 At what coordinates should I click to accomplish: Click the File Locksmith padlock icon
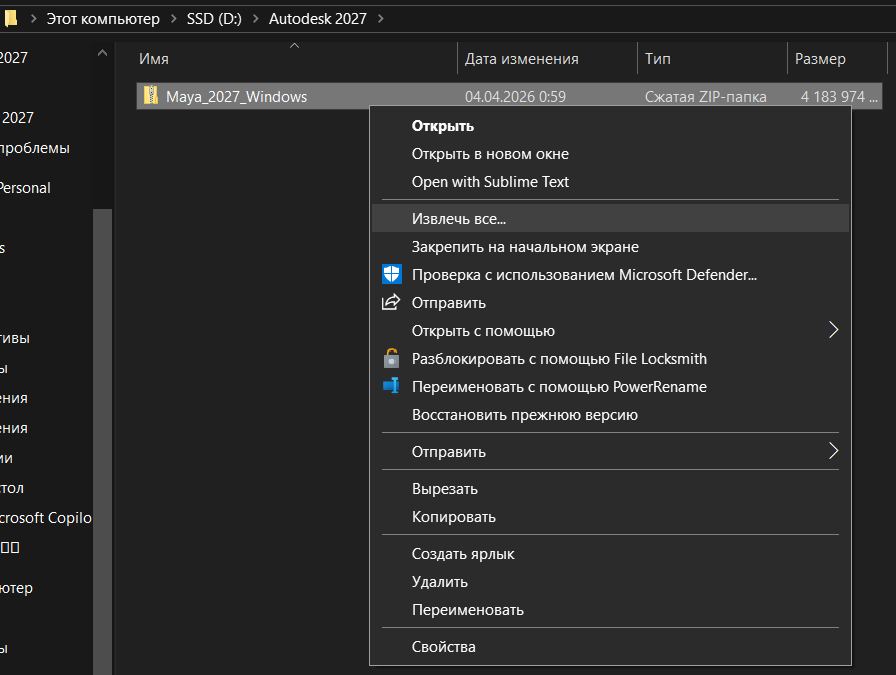[x=391, y=358]
